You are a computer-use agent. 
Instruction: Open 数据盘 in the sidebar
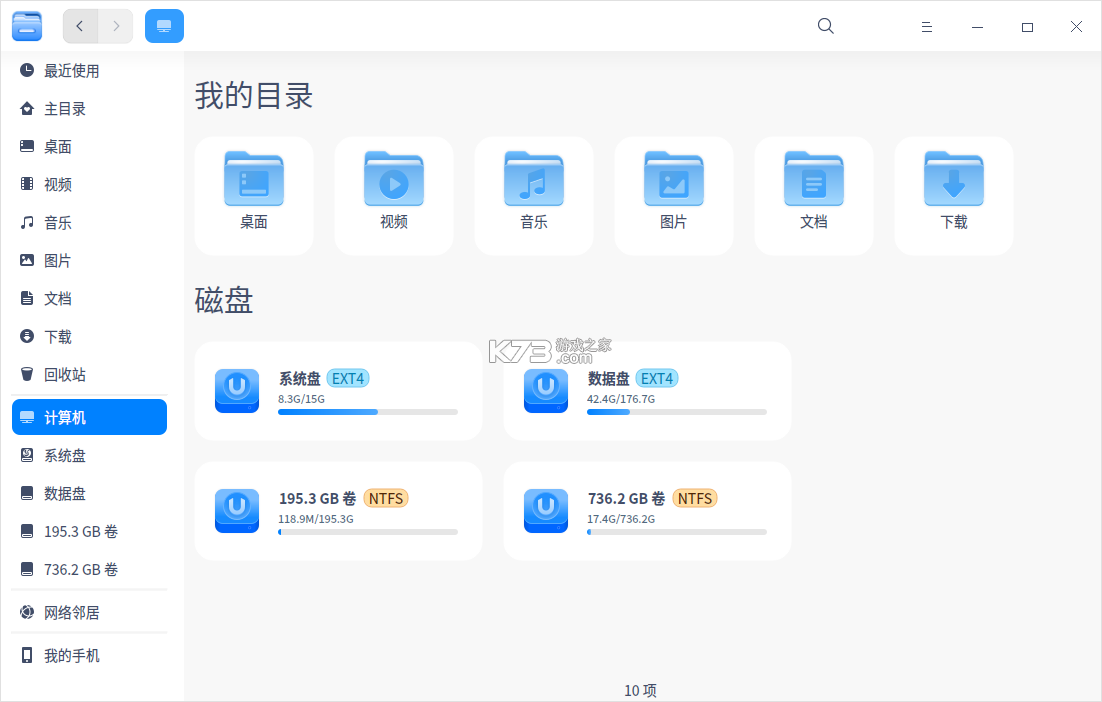[x=89, y=493]
